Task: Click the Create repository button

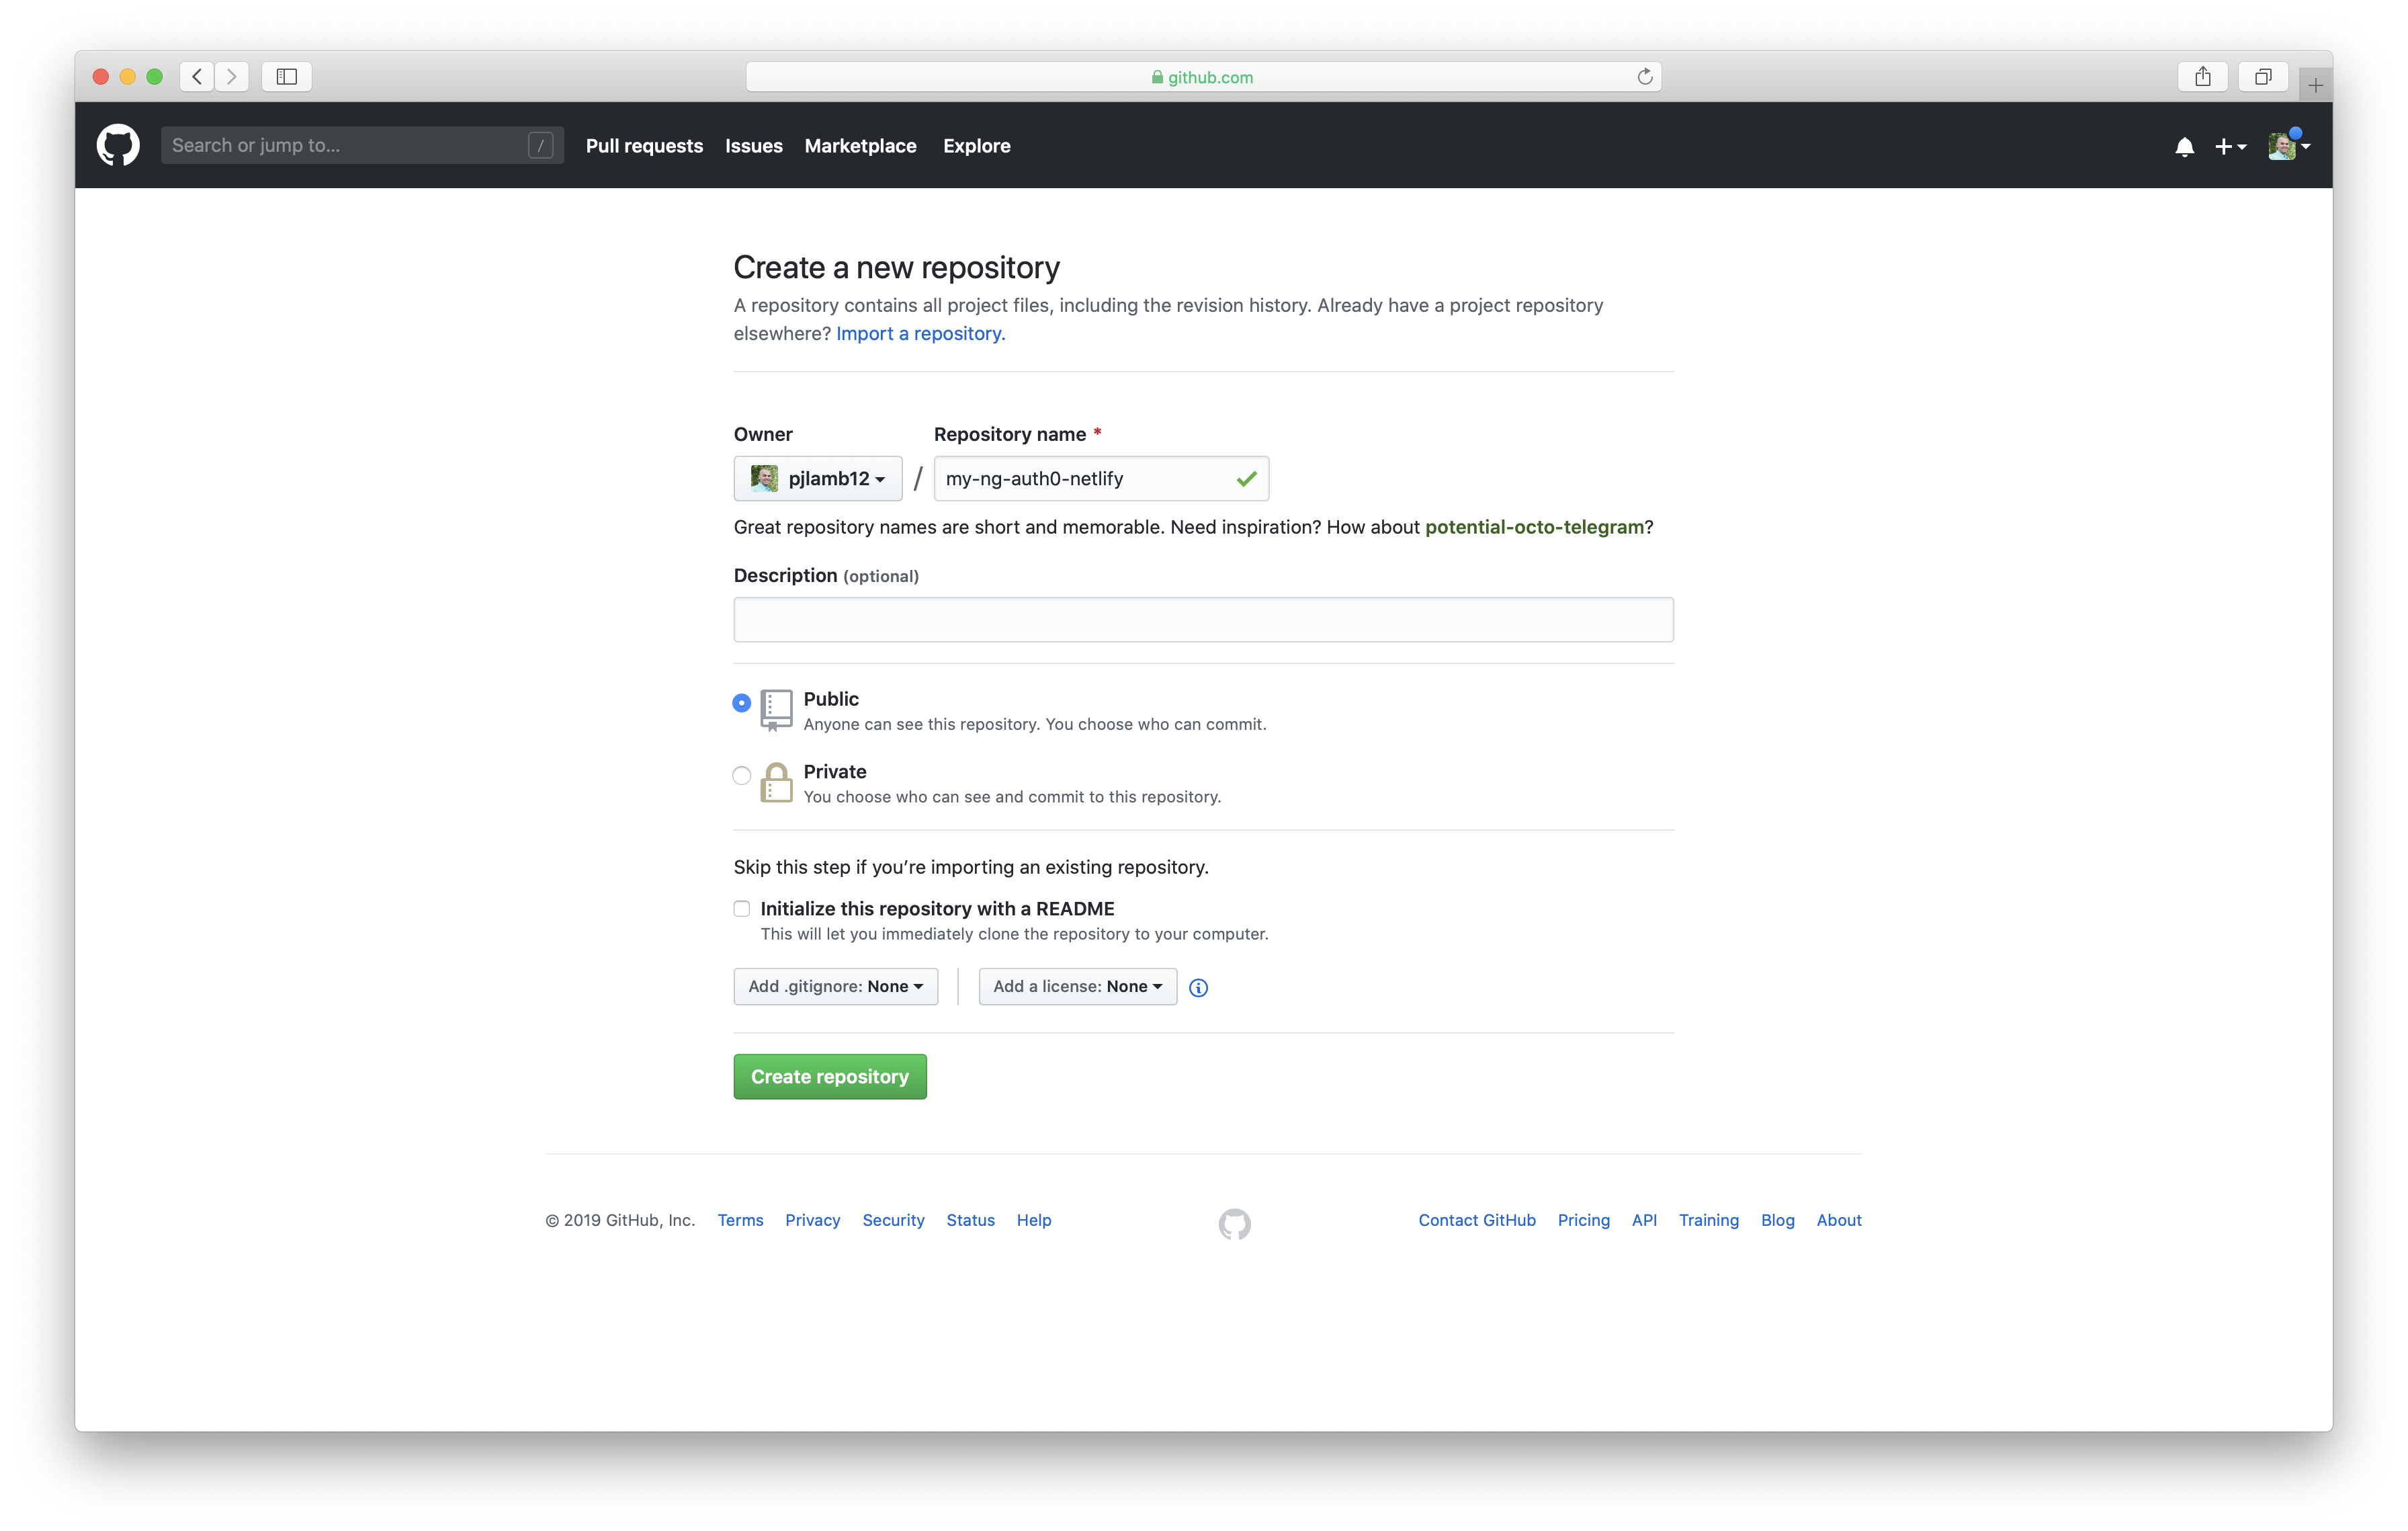Action: (x=830, y=1076)
